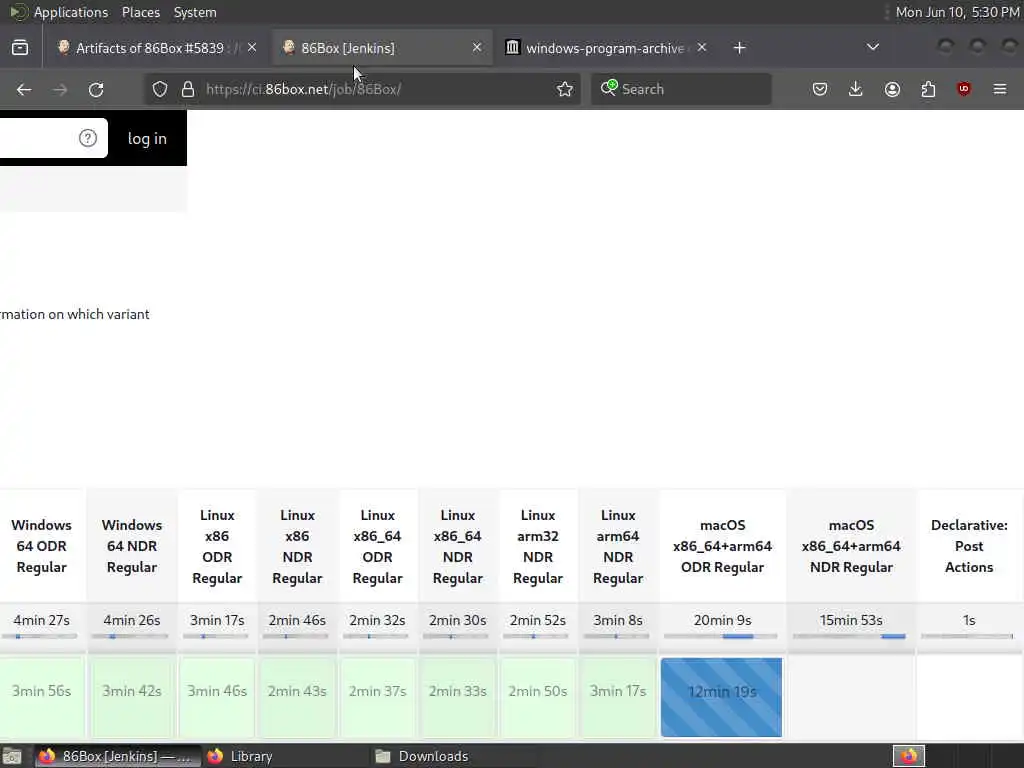
Task: Open Linux x86 NDR Regular 2min 43s stage
Action: pos(297,697)
